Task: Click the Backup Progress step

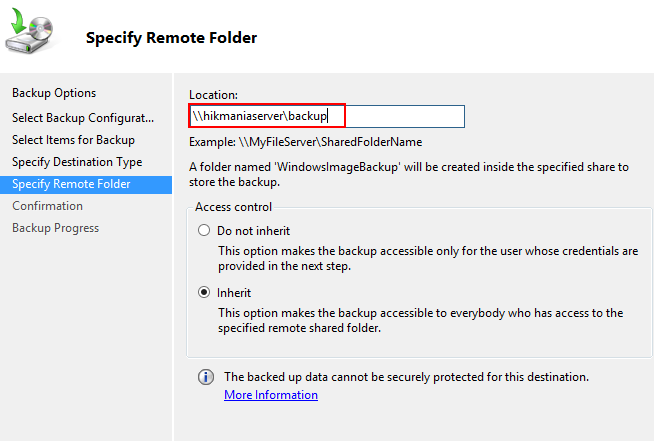Action: [x=55, y=228]
